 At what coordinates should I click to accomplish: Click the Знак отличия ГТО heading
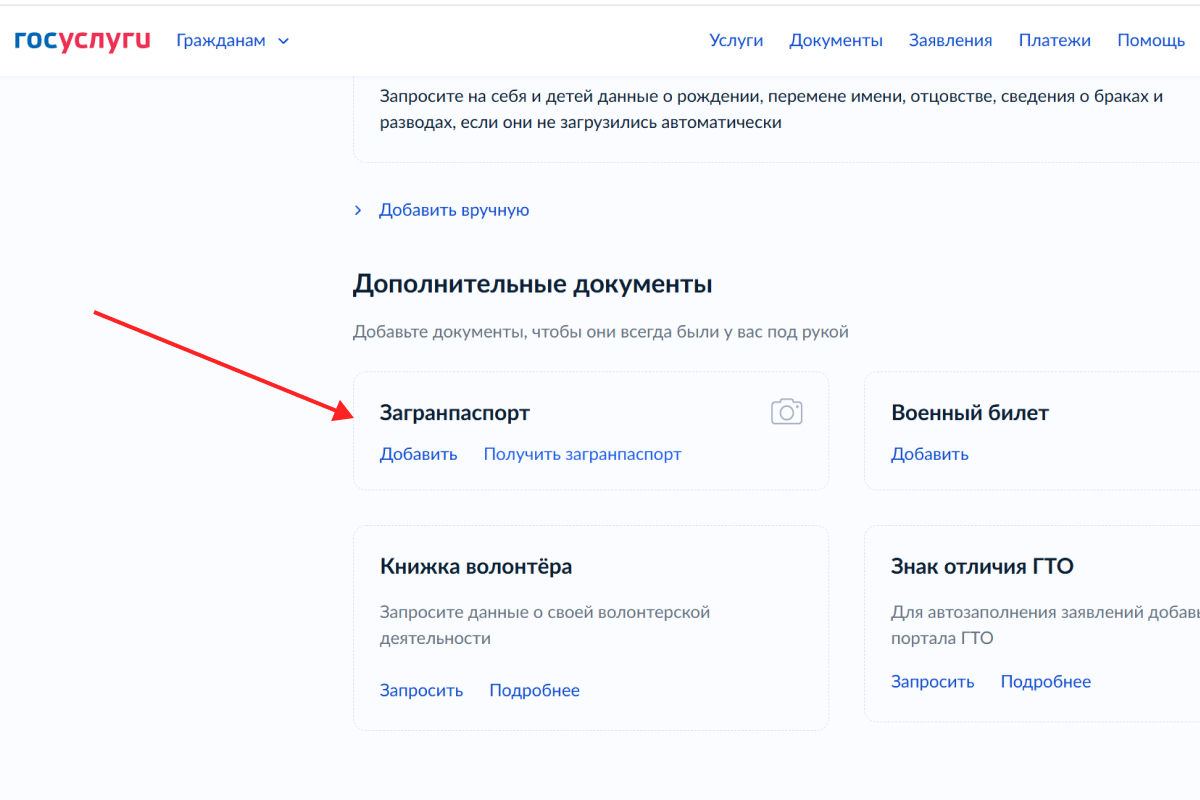(x=982, y=566)
